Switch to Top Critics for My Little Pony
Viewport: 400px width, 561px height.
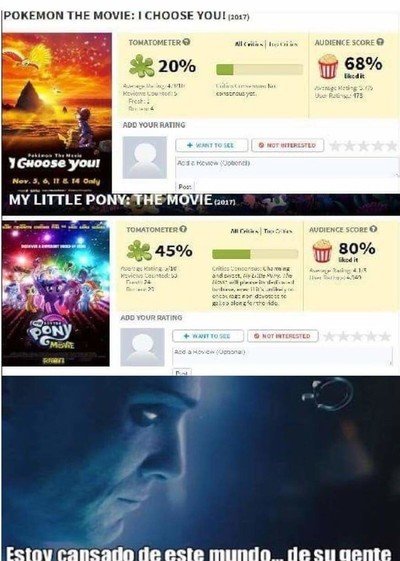click(278, 231)
